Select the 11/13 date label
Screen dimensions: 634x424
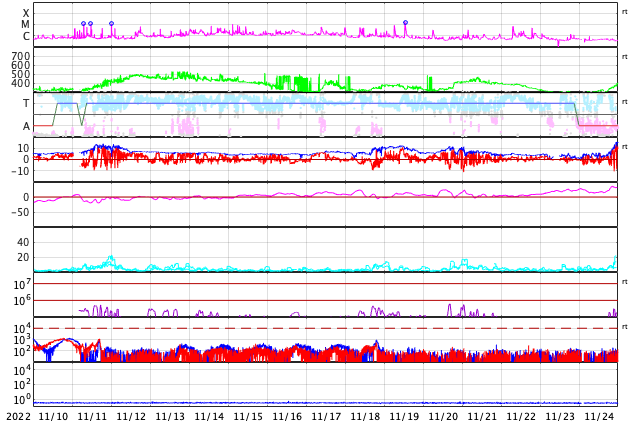(170, 416)
